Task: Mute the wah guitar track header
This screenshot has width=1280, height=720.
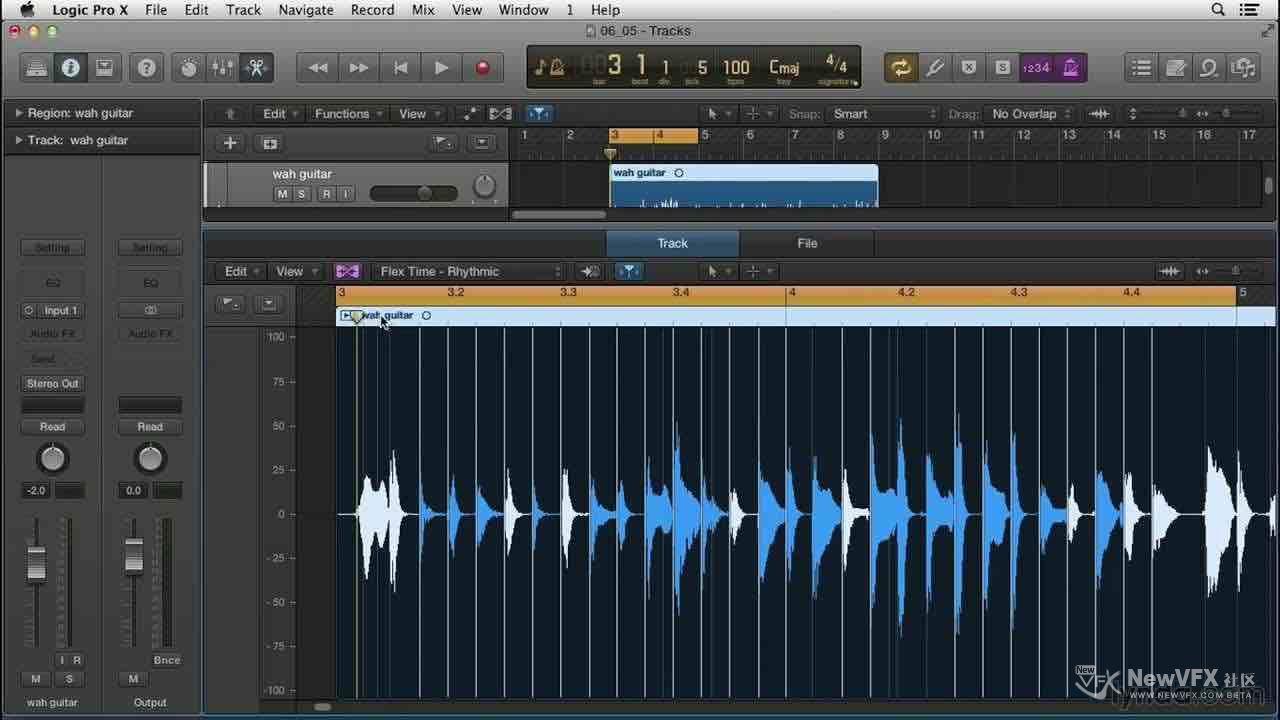Action: click(282, 194)
